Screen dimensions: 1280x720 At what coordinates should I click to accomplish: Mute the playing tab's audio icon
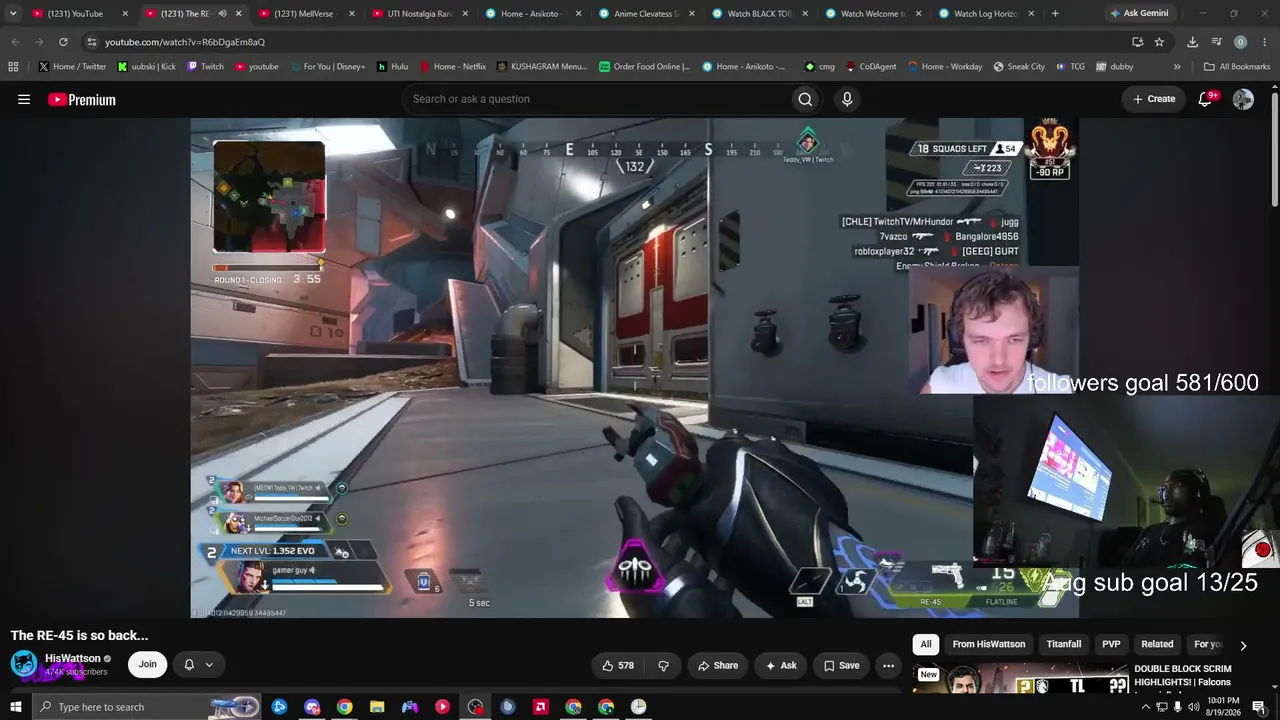coord(222,14)
